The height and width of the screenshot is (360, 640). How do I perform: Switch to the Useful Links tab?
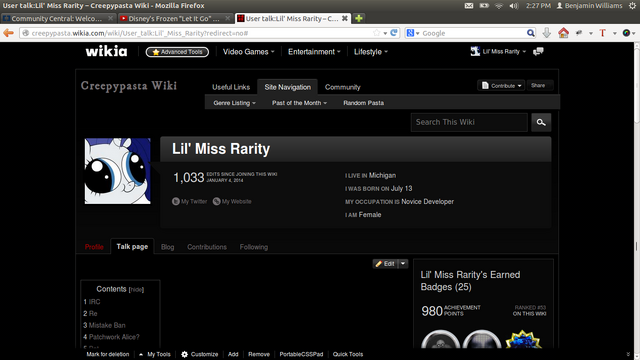click(231, 87)
